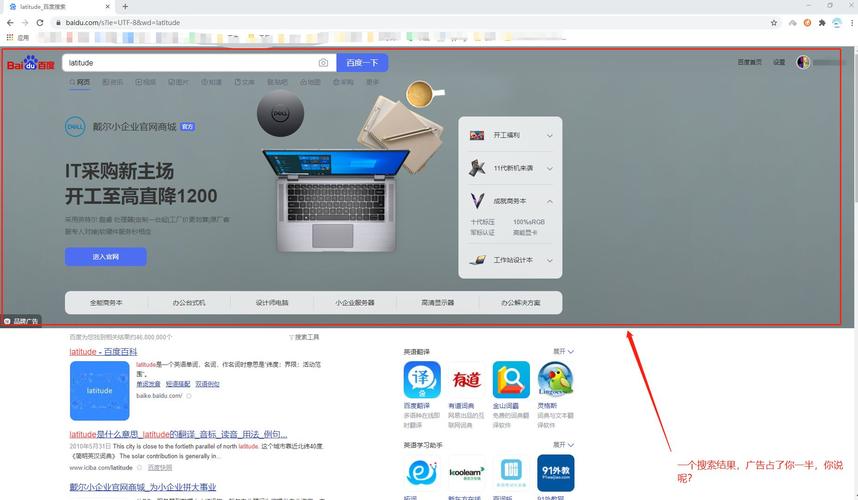Open the 金山词霸 app icon

click(x=511, y=380)
